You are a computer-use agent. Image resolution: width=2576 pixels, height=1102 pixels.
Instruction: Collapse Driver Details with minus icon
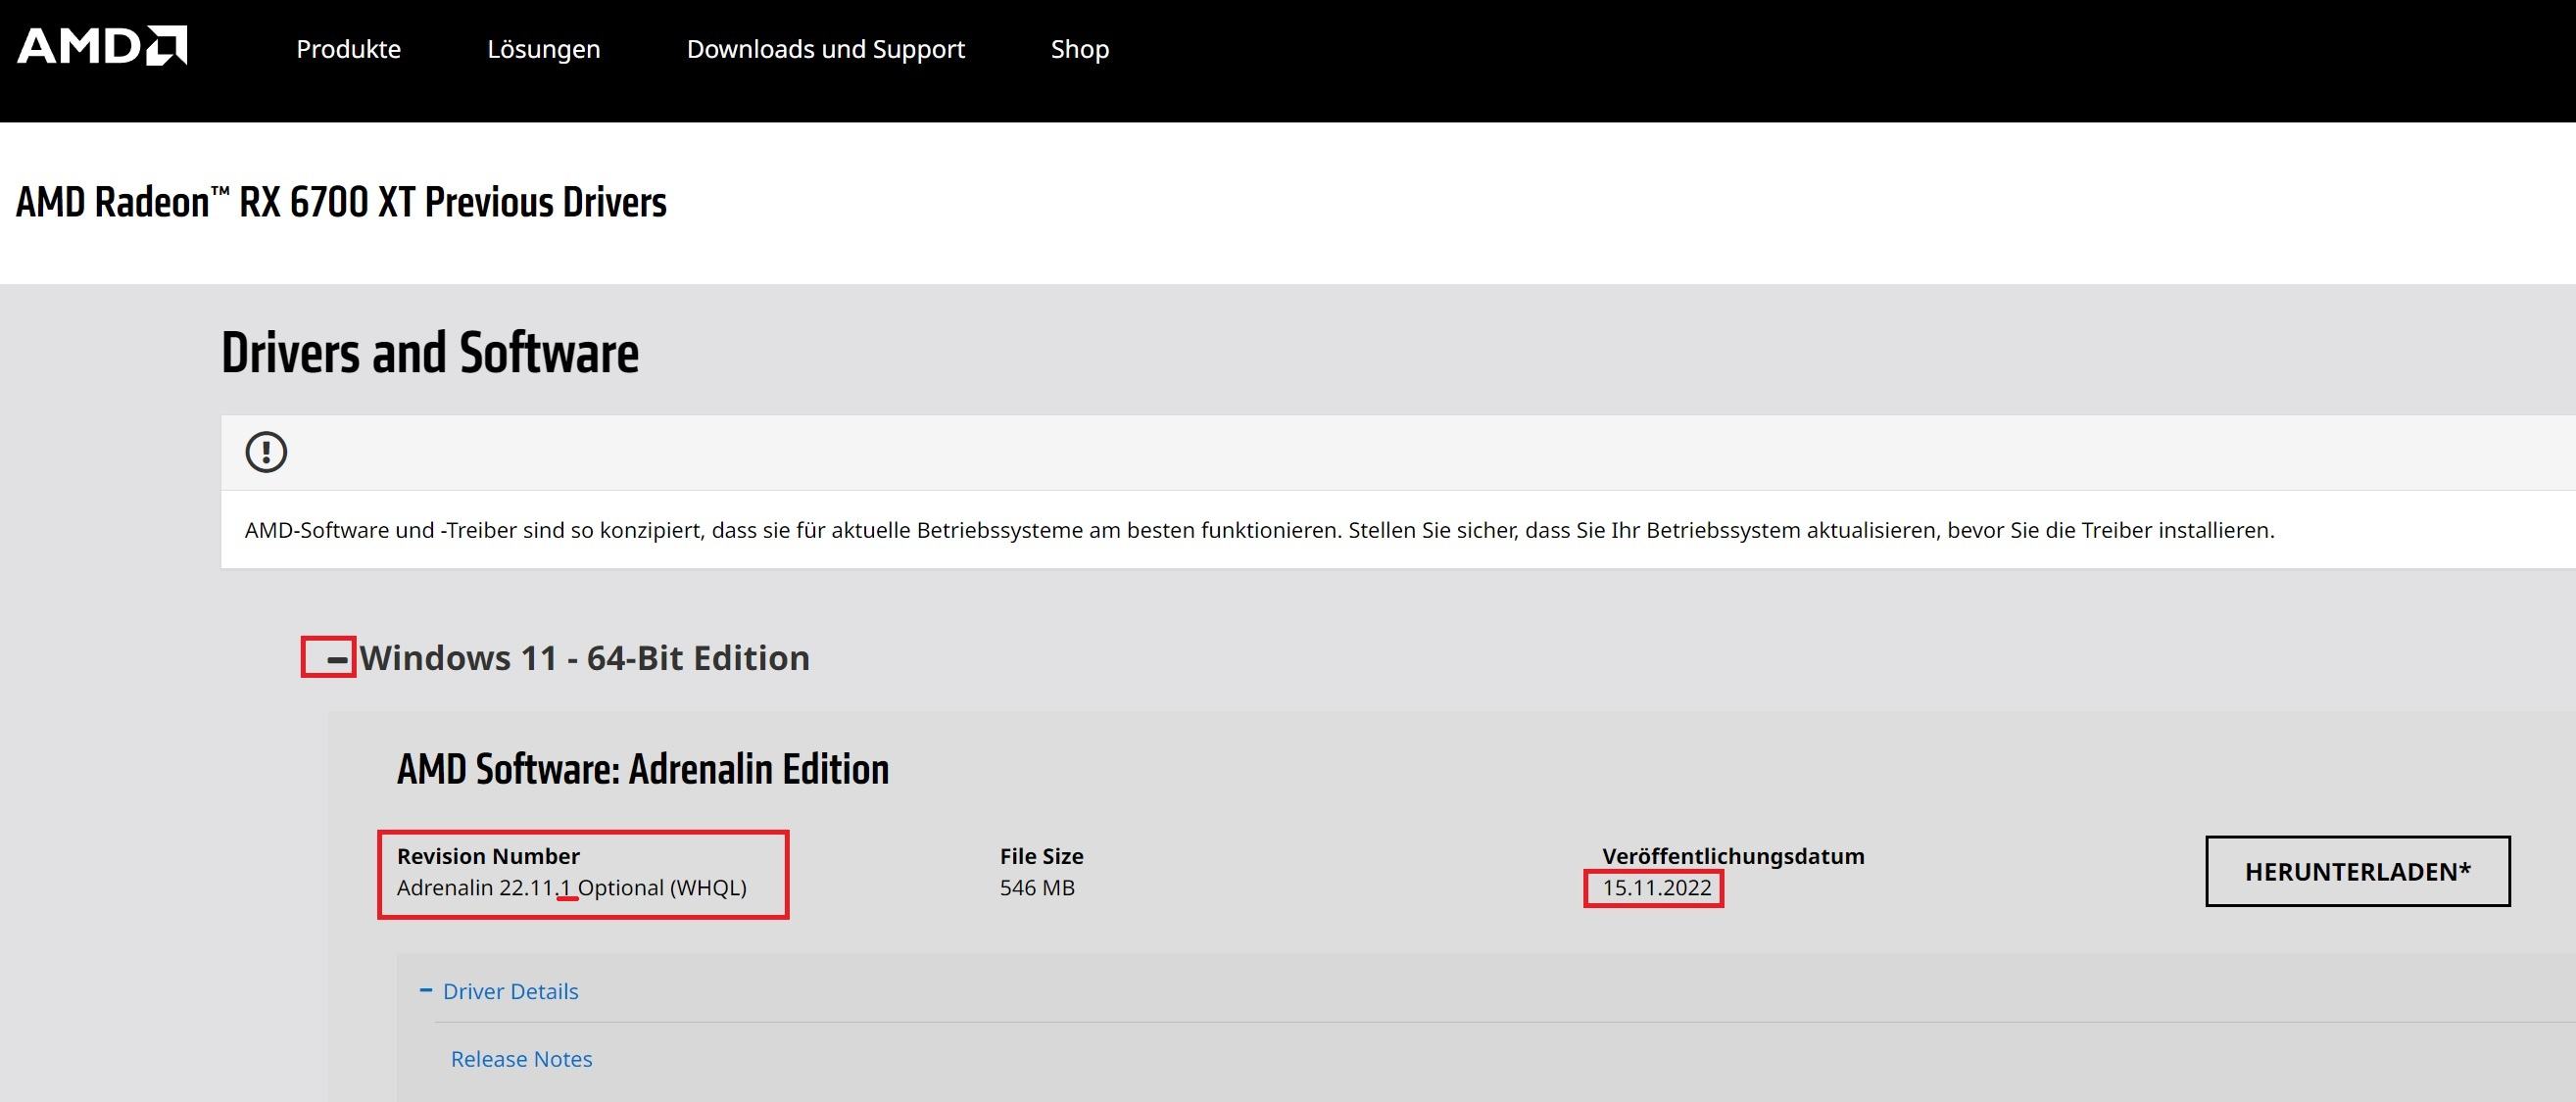pos(426,990)
